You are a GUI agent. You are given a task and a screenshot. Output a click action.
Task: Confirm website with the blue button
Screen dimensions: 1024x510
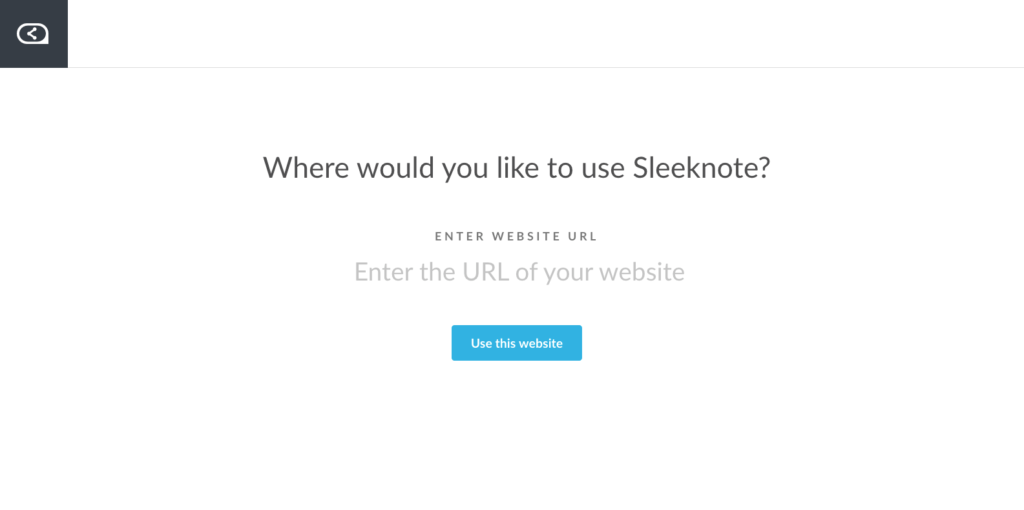(517, 343)
